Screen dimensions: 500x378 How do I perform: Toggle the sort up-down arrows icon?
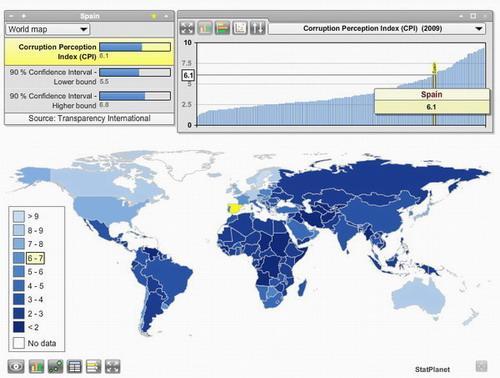(x=258, y=28)
